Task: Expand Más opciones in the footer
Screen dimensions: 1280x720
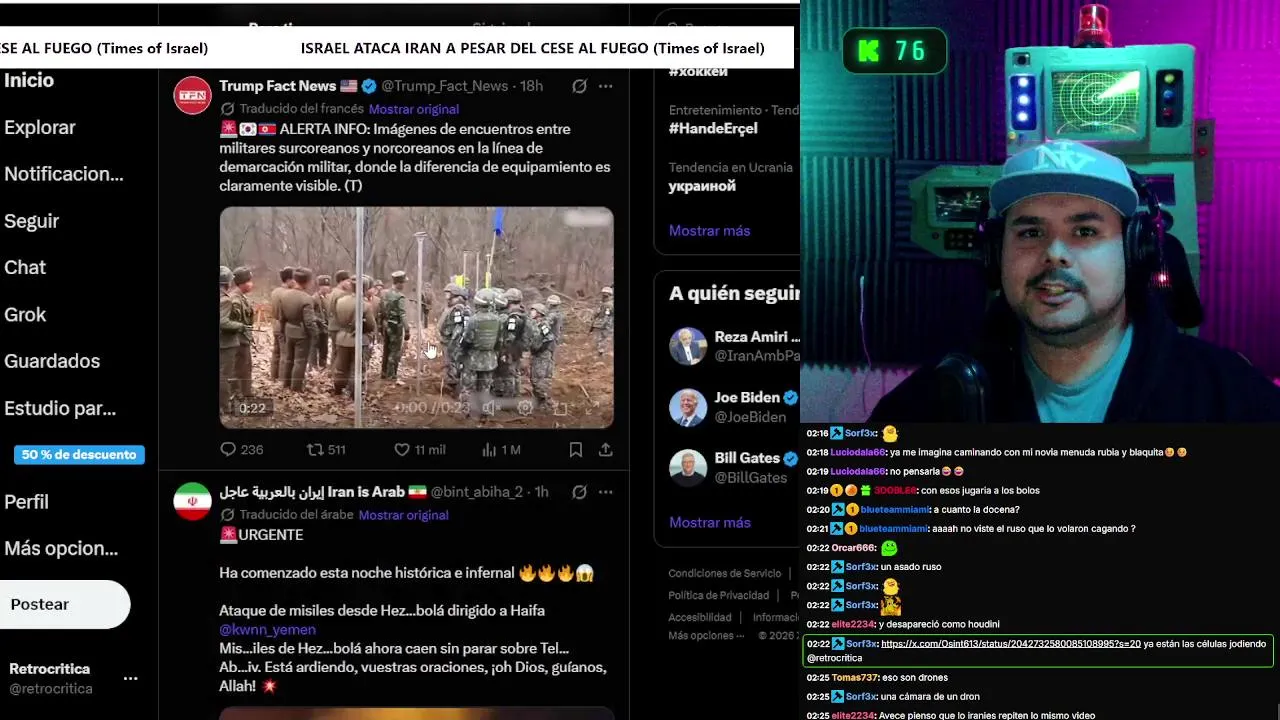Action: pyautogui.click(x=706, y=636)
